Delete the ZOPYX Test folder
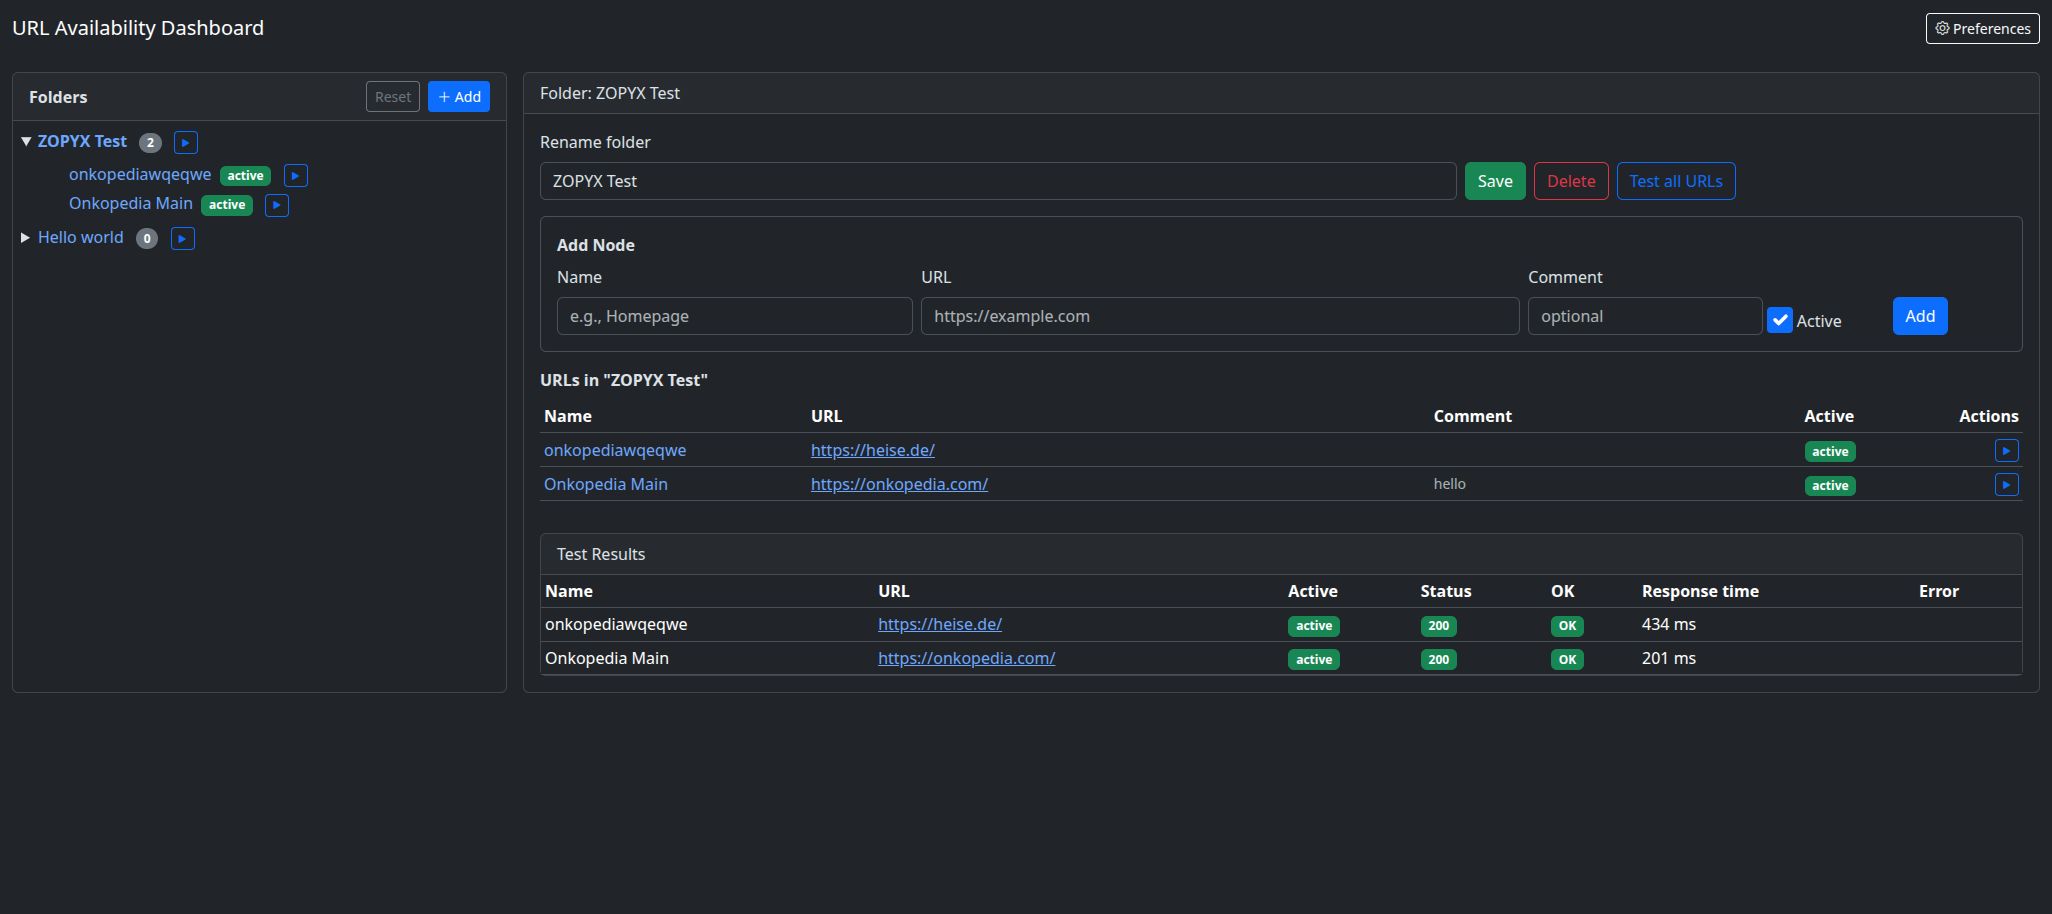Viewport: 2052px width, 914px height. pos(1570,181)
